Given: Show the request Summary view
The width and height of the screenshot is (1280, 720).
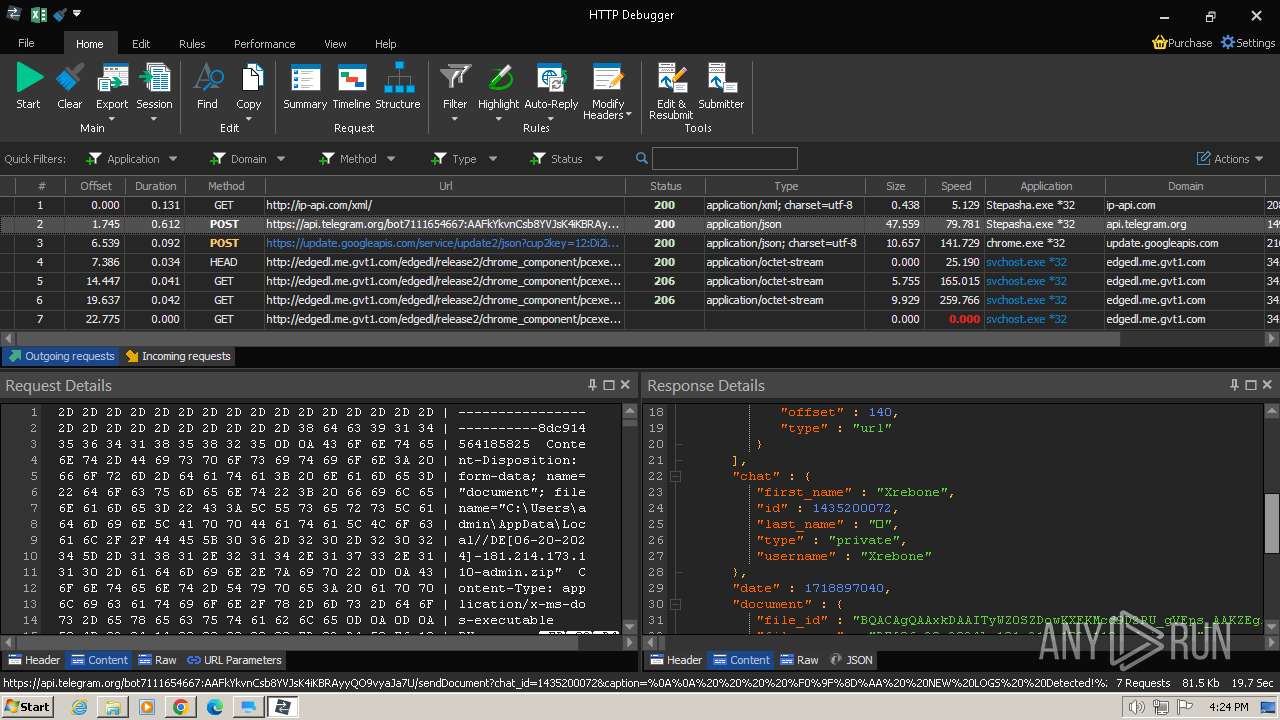Looking at the screenshot, I should click(x=305, y=86).
